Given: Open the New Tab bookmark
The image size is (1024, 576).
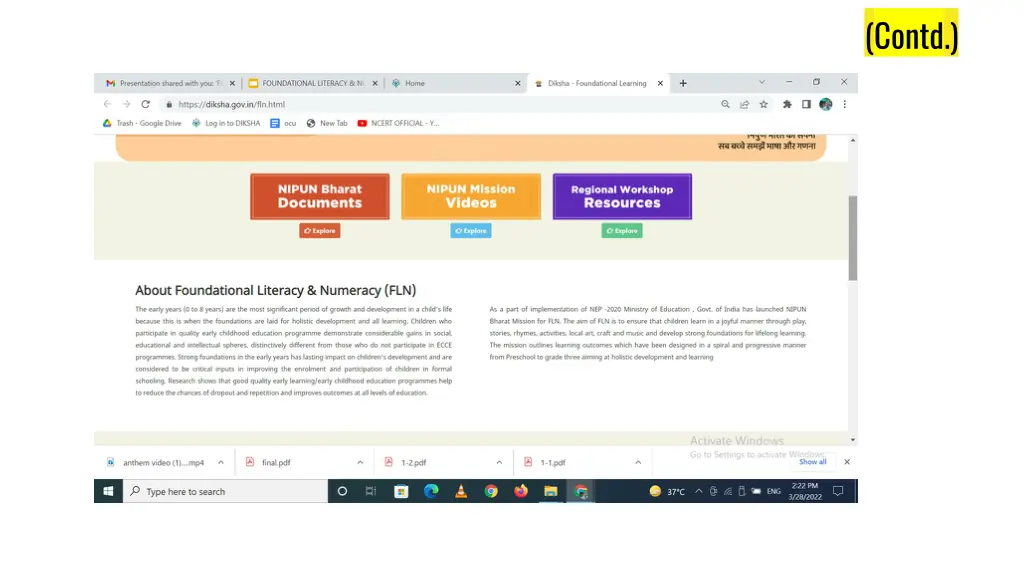Looking at the screenshot, I should (x=327, y=123).
